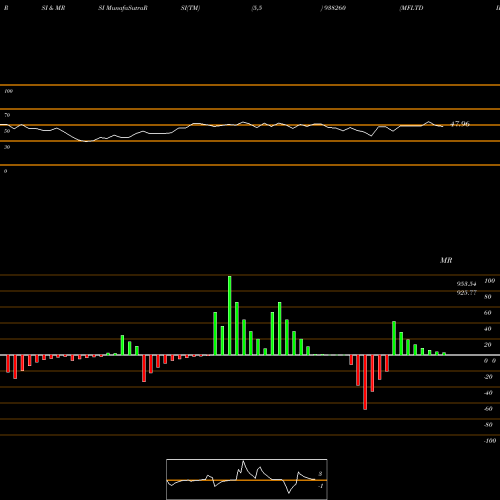Select the 953.54 value text

click(466, 284)
